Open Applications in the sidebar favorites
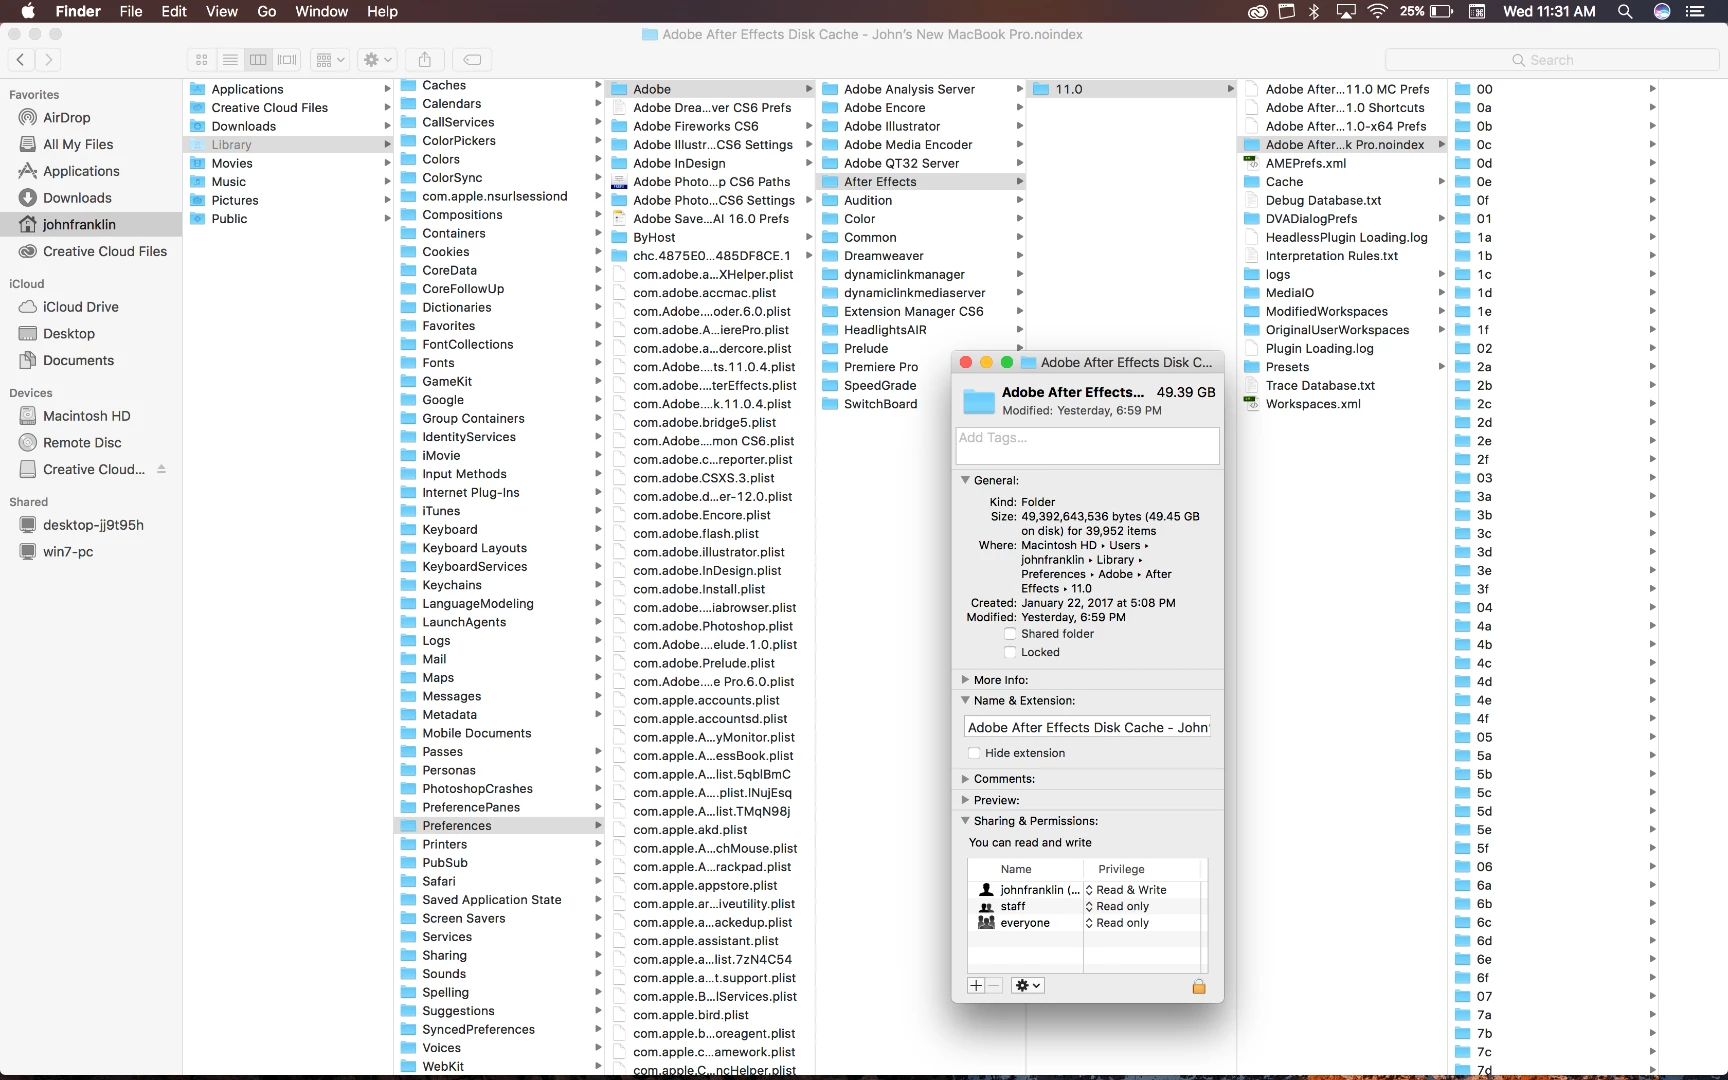Viewport: 1728px width, 1080px height. [x=81, y=171]
